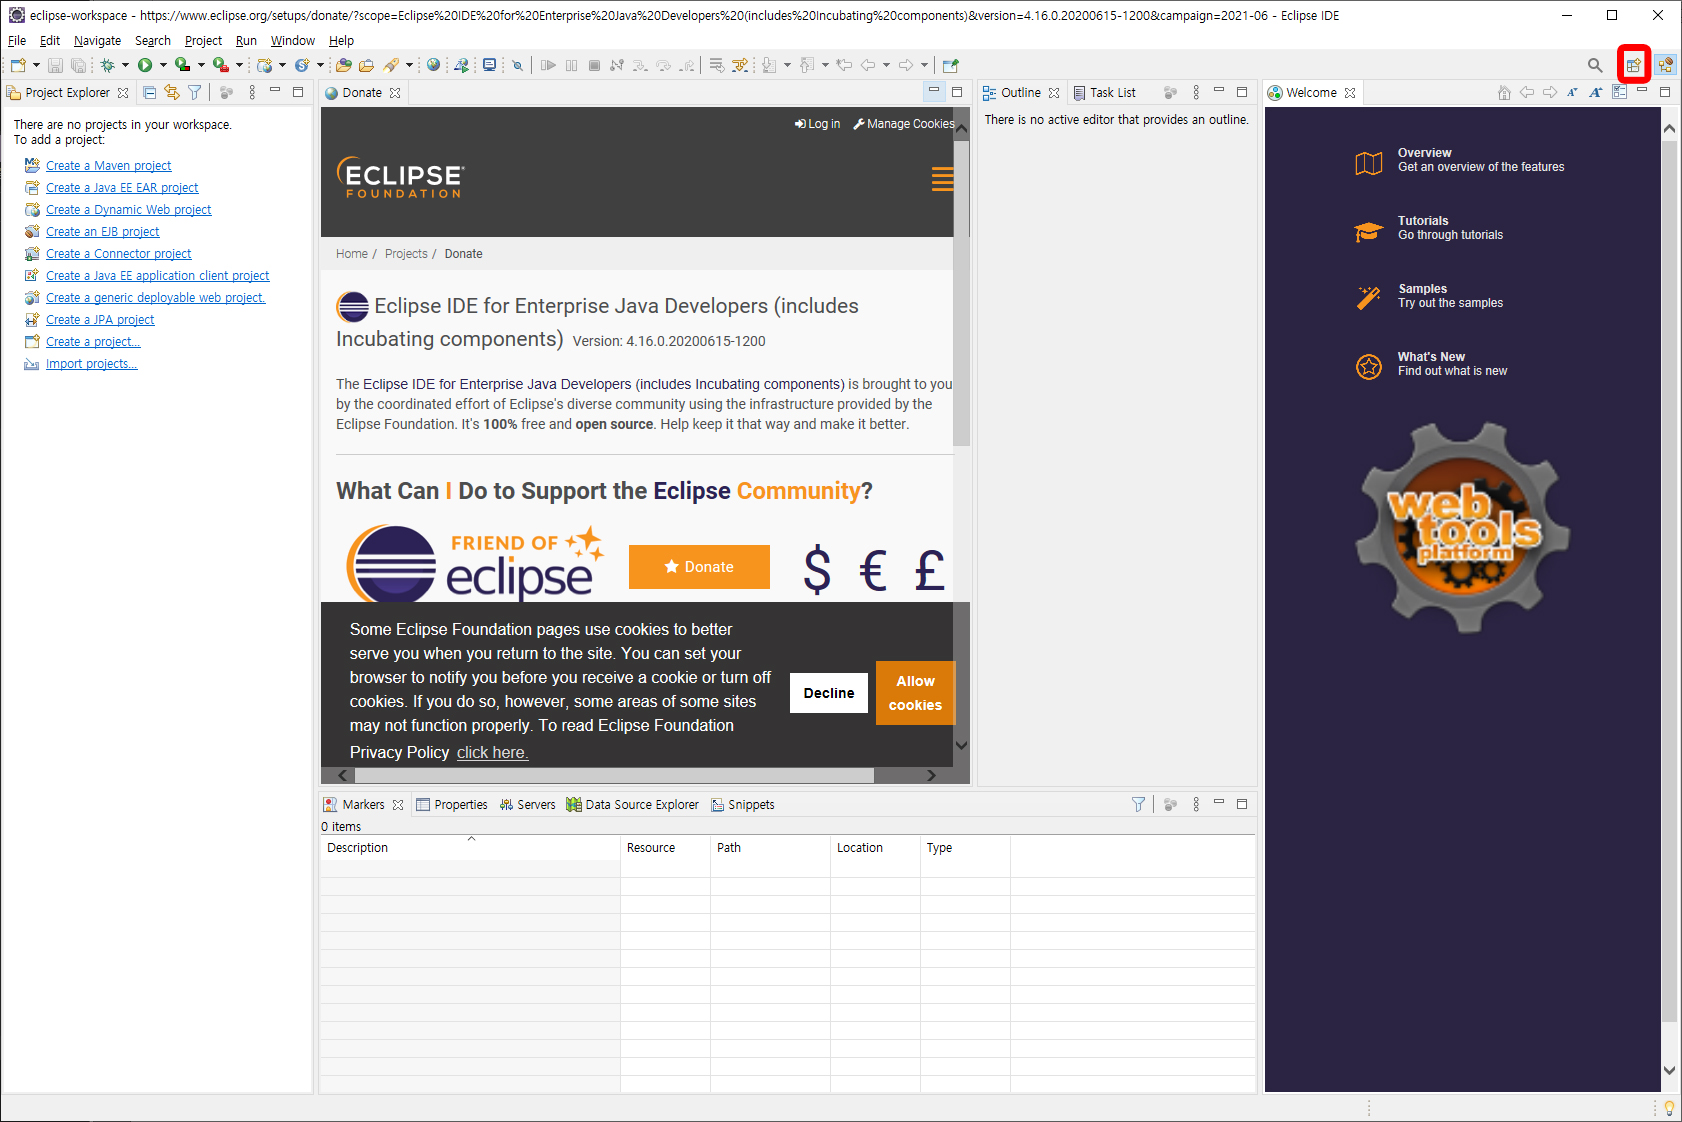This screenshot has width=1682, height=1122.
Task: Collapse All in Project Explorer
Action: pyautogui.click(x=149, y=92)
